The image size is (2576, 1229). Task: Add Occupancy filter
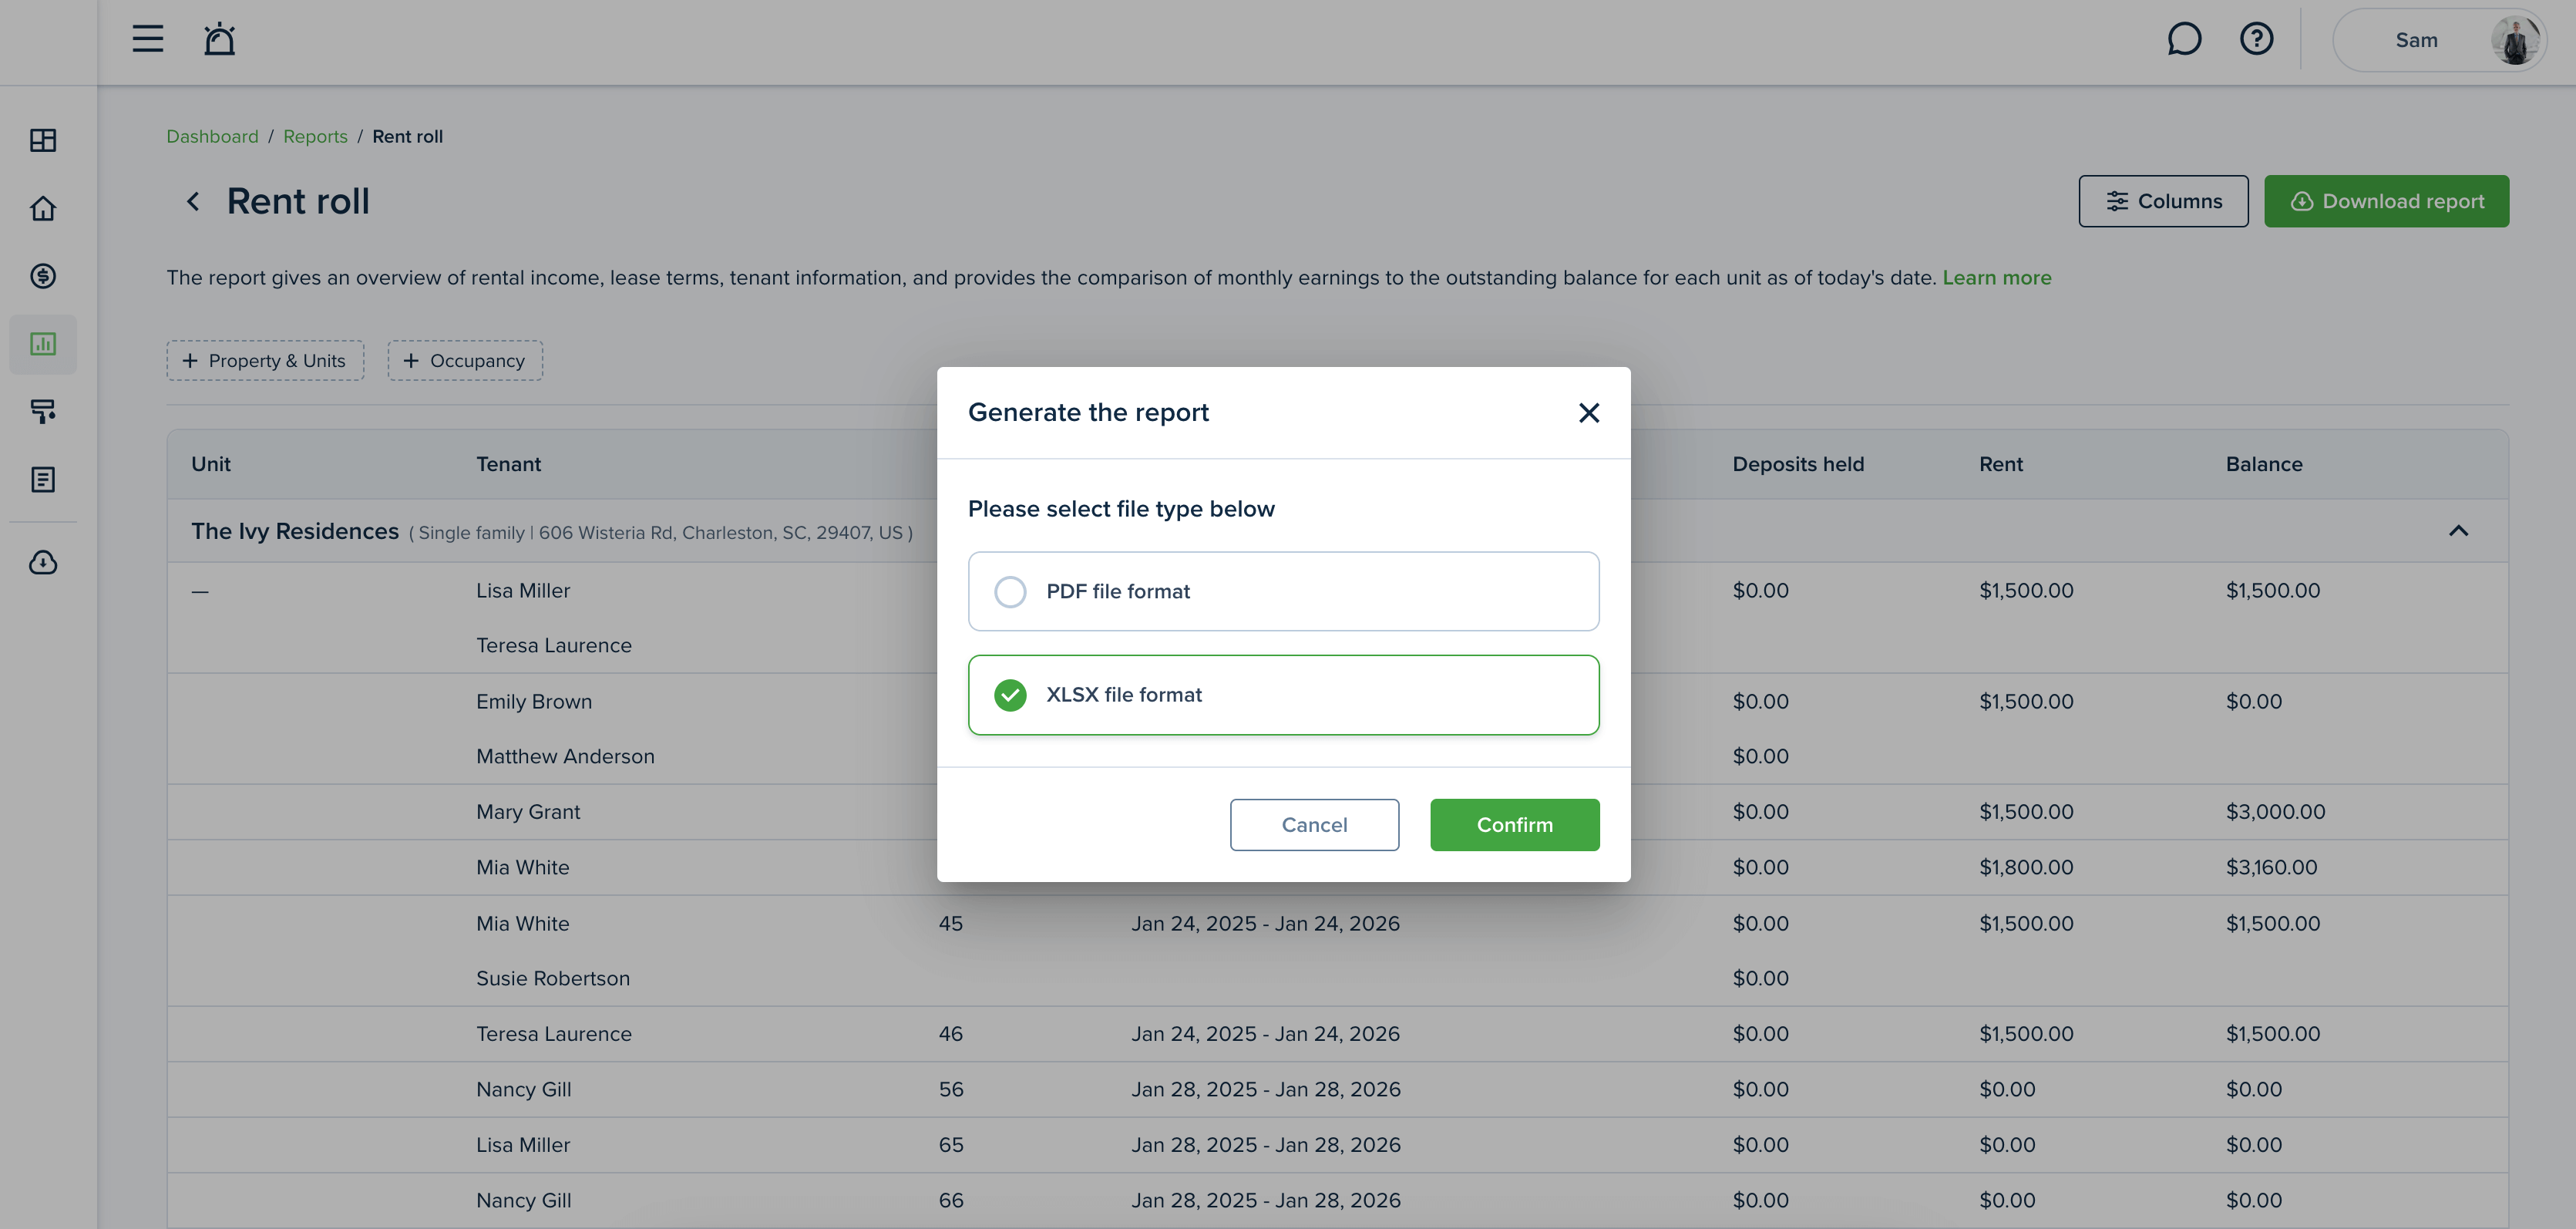coord(465,361)
